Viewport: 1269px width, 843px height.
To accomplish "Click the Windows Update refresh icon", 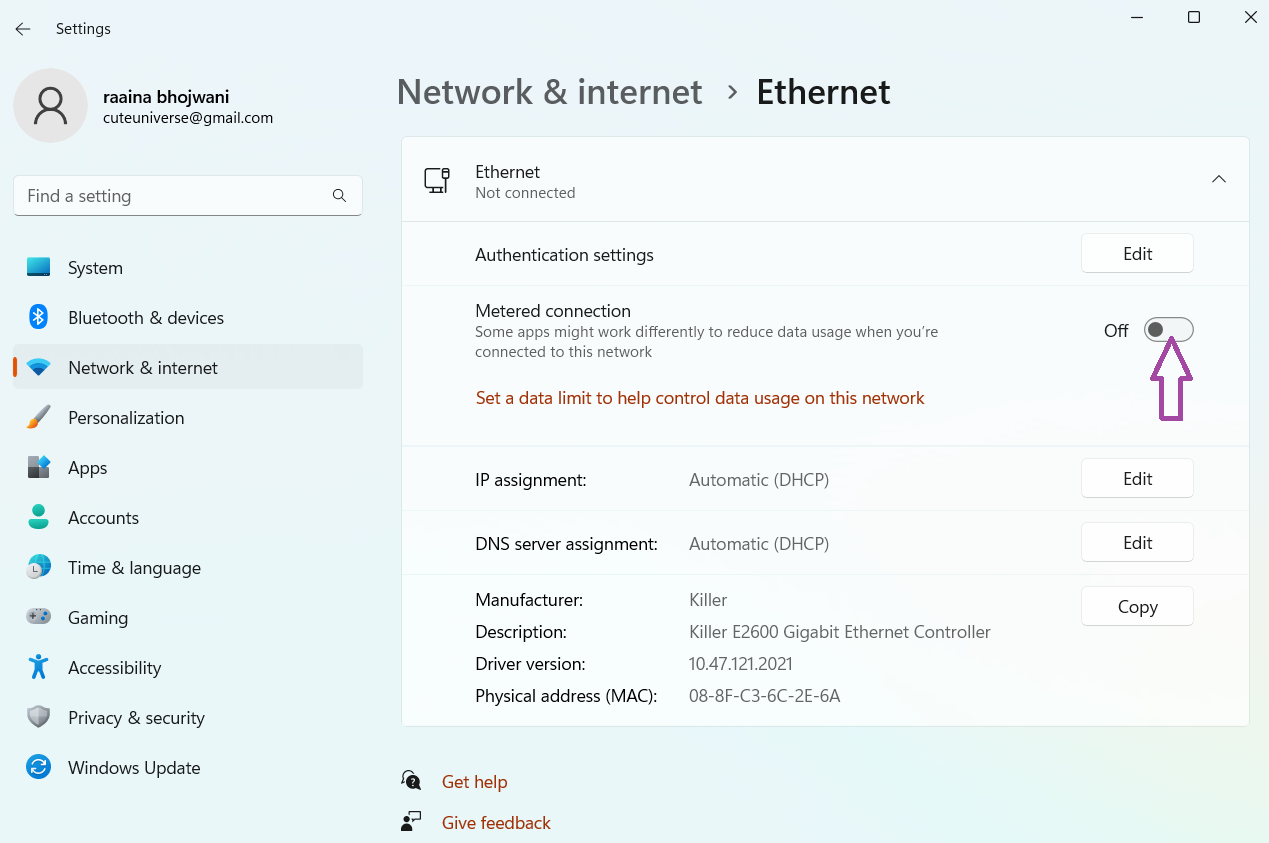I will [38, 768].
